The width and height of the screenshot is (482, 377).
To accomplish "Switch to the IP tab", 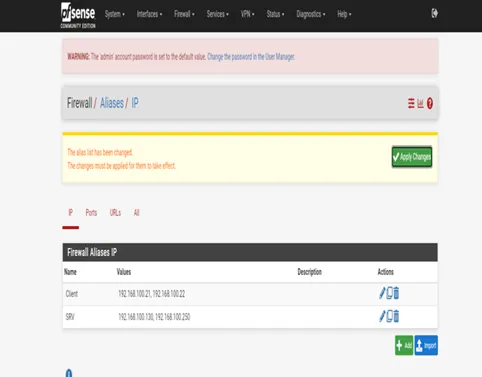I will [70, 213].
